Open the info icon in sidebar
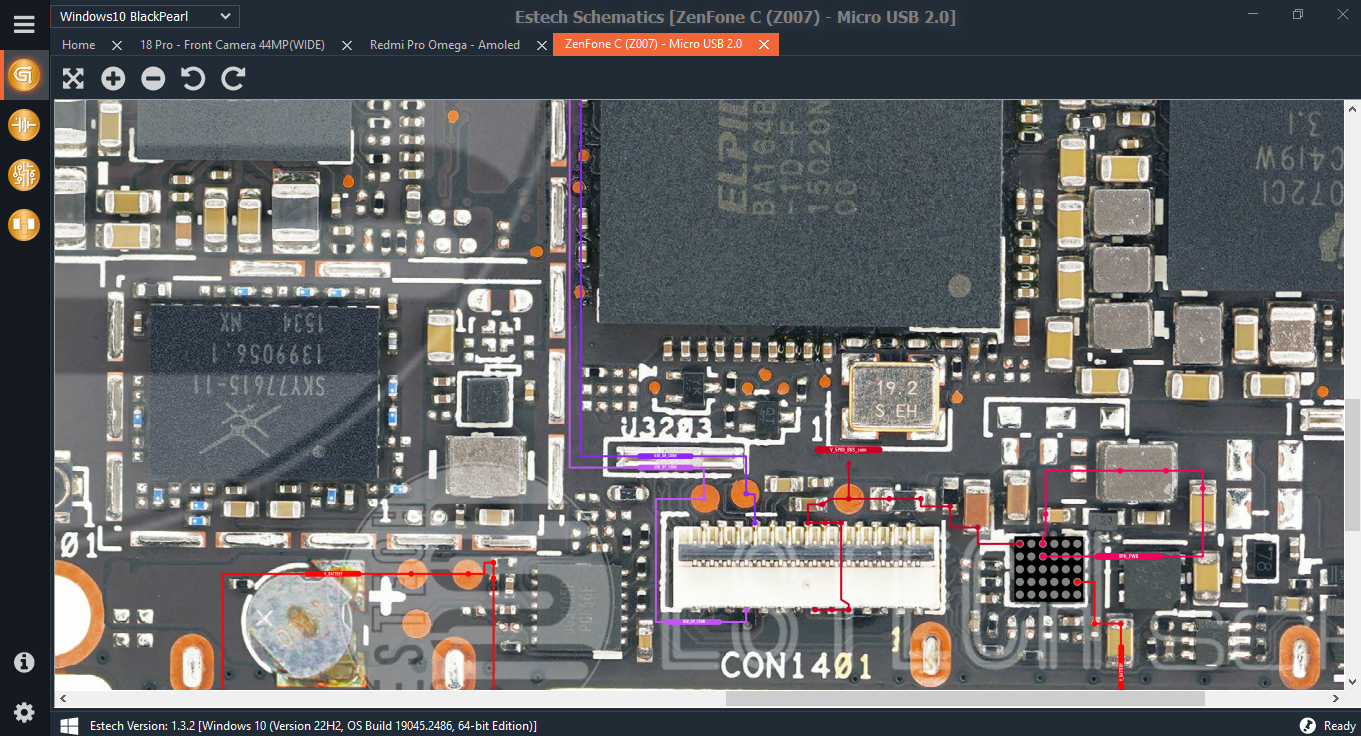 pyautogui.click(x=24, y=662)
